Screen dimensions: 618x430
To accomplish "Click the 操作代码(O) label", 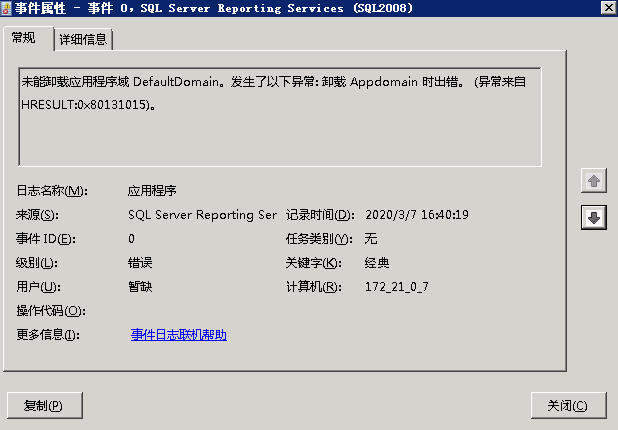I will 51,311.
